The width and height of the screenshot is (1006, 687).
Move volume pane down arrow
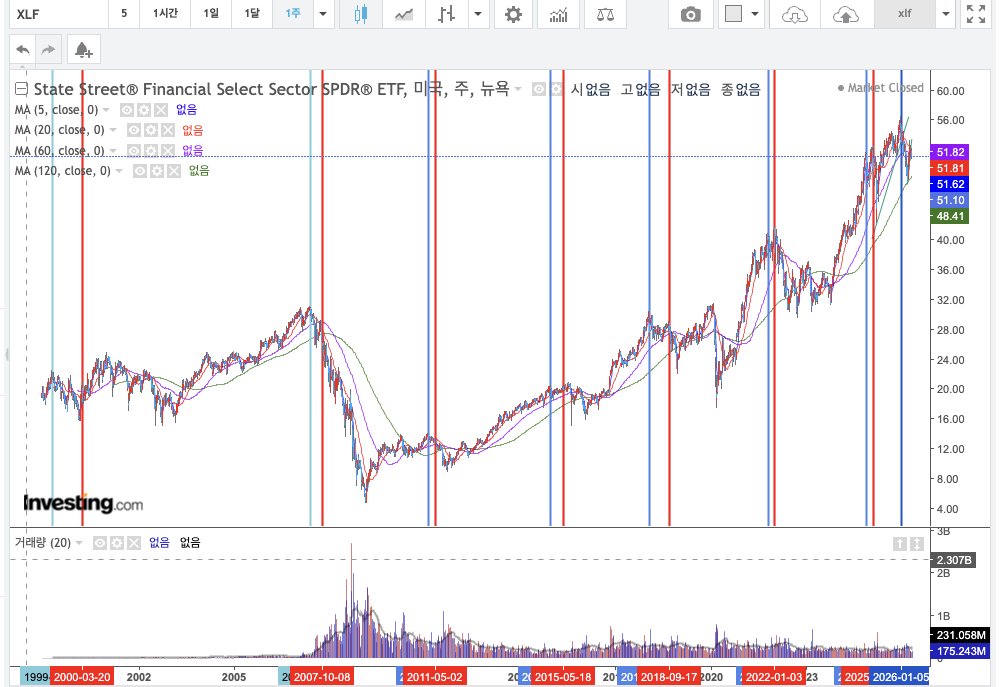pyautogui.click(x=917, y=544)
